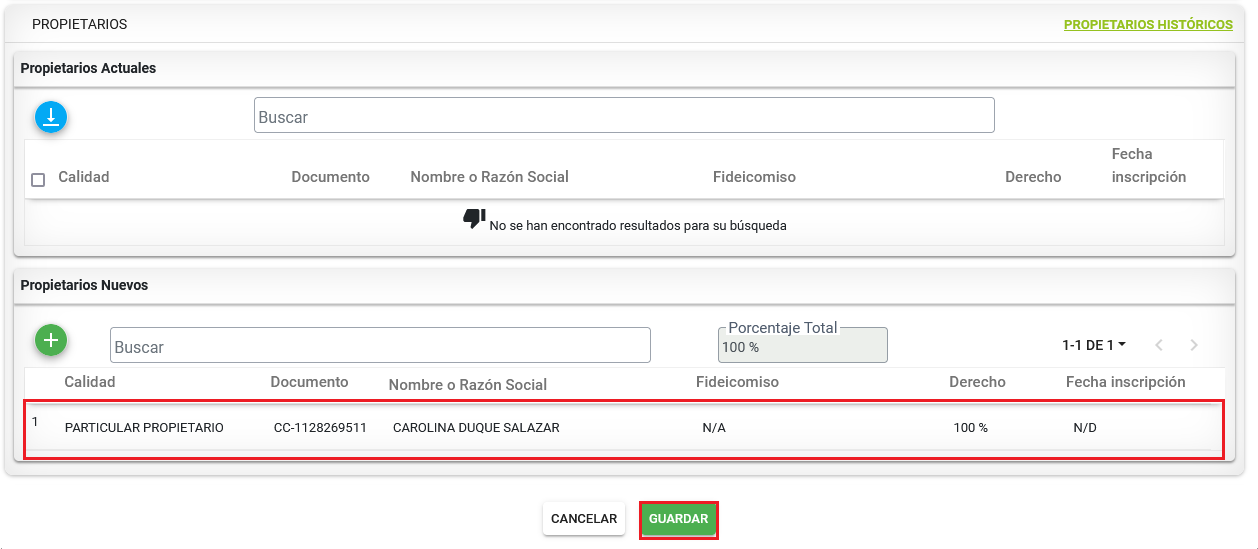Viewport: 1258px width, 549px height.
Task: Click the CC-1128269511 document cell
Action: click(x=320, y=428)
